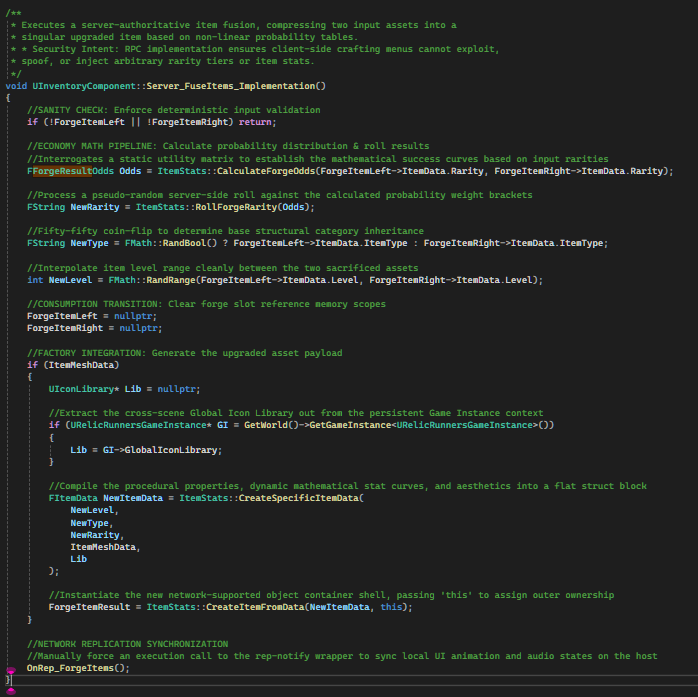Click the ForgeItemResult variable
This screenshot has height=697, width=698.
89,607
